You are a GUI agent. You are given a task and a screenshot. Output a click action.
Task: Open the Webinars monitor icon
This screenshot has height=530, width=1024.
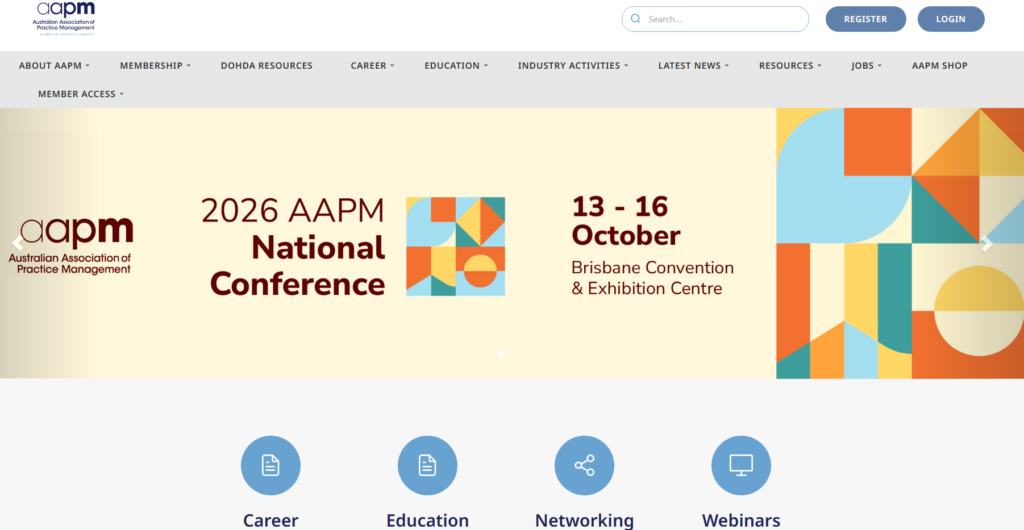pyautogui.click(x=741, y=465)
